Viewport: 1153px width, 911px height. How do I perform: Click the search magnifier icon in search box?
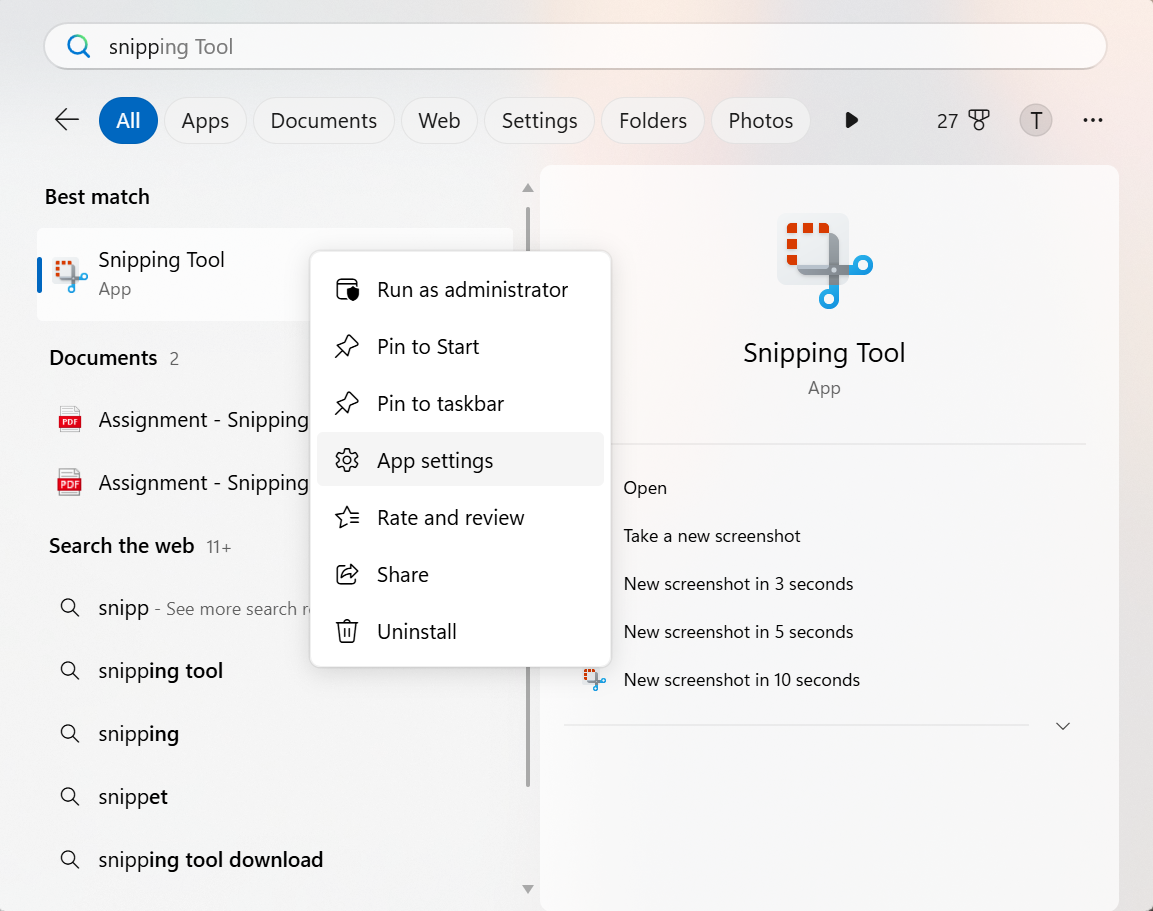click(x=79, y=46)
